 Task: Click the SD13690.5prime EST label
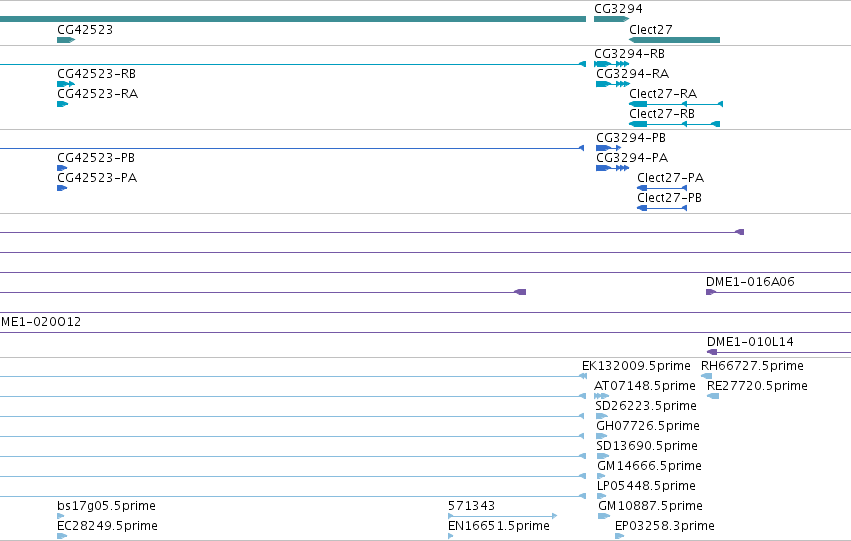647,446
